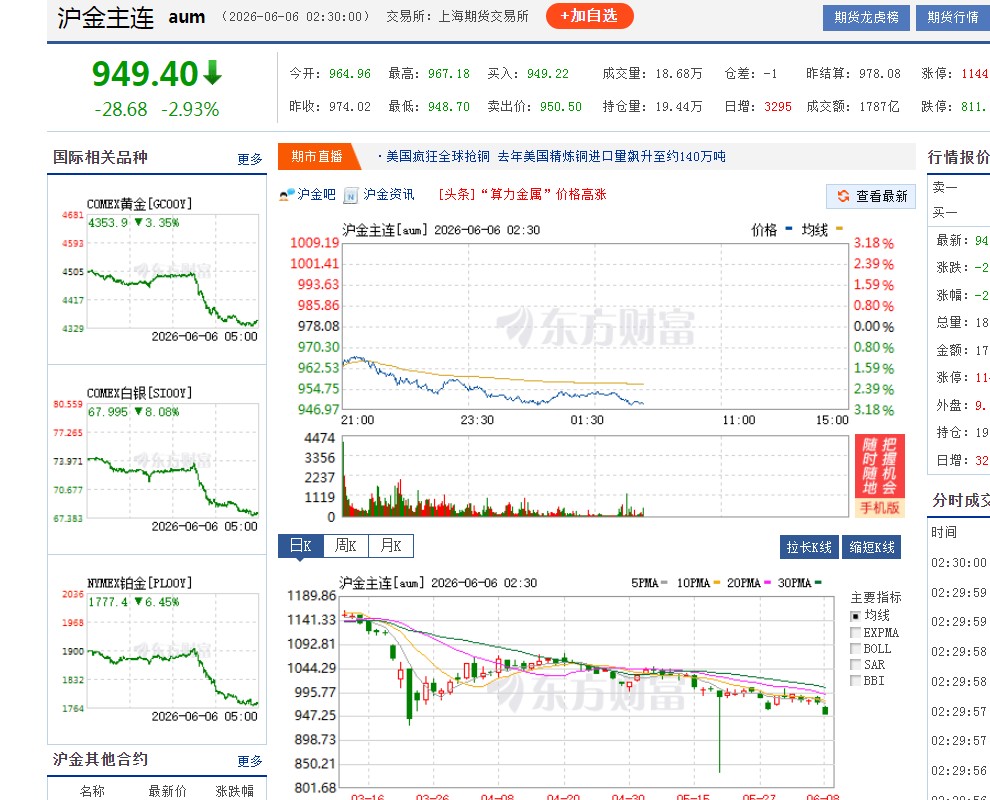Click the 5PMA grey legend marker

coord(664,583)
